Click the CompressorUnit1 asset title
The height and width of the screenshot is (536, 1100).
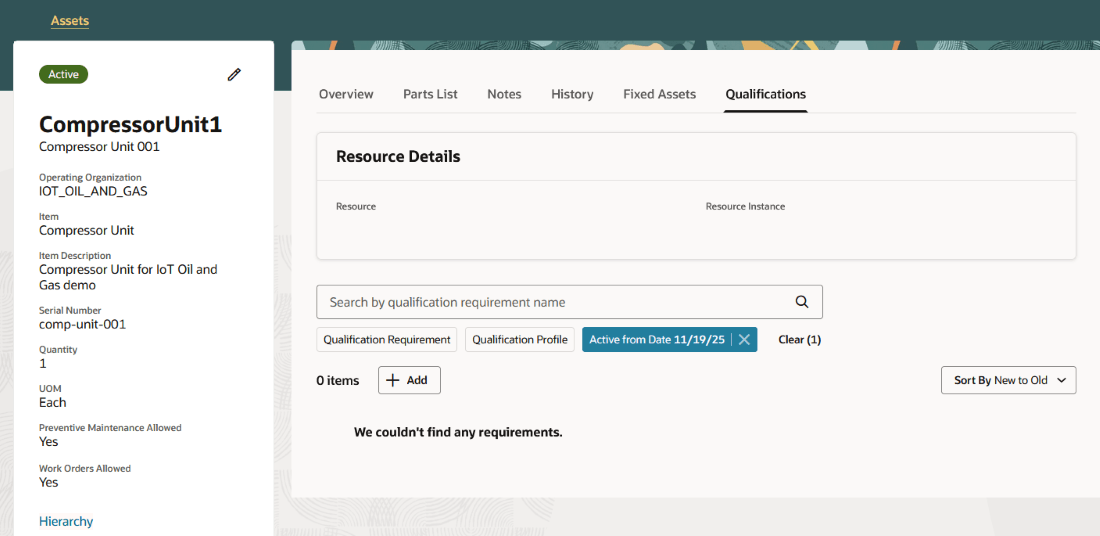[130, 125]
